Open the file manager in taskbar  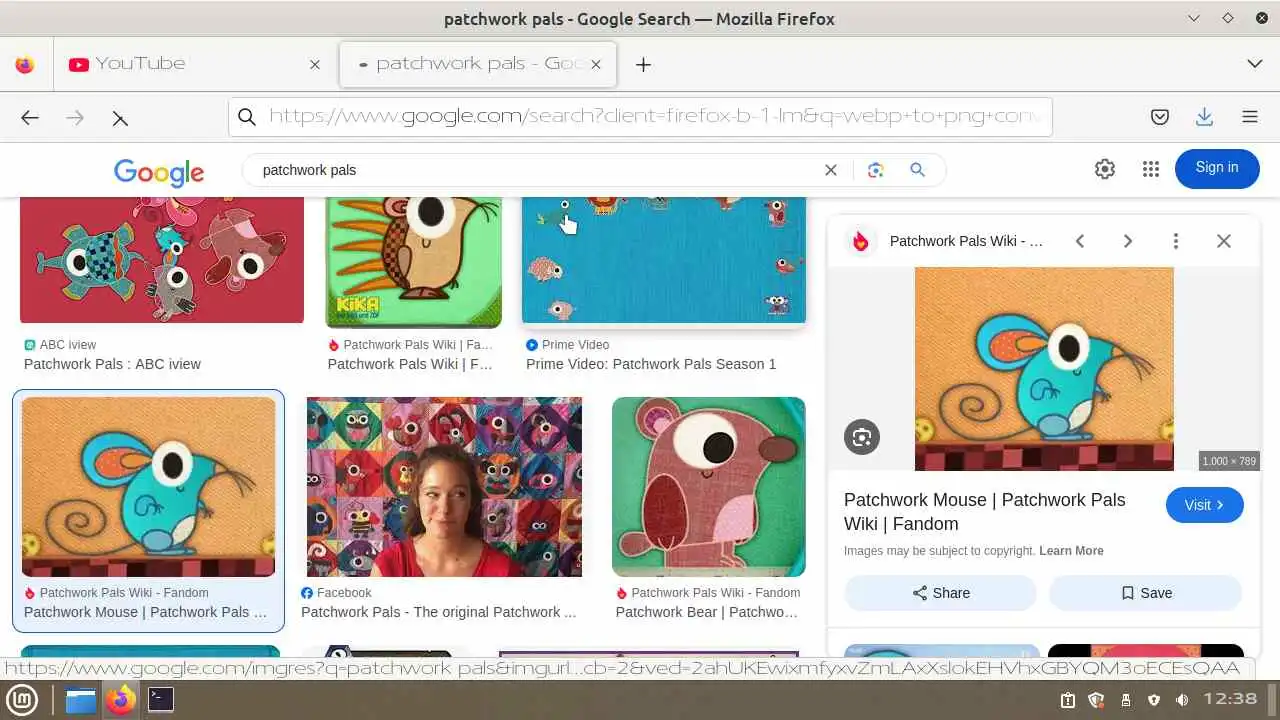point(81,700)
